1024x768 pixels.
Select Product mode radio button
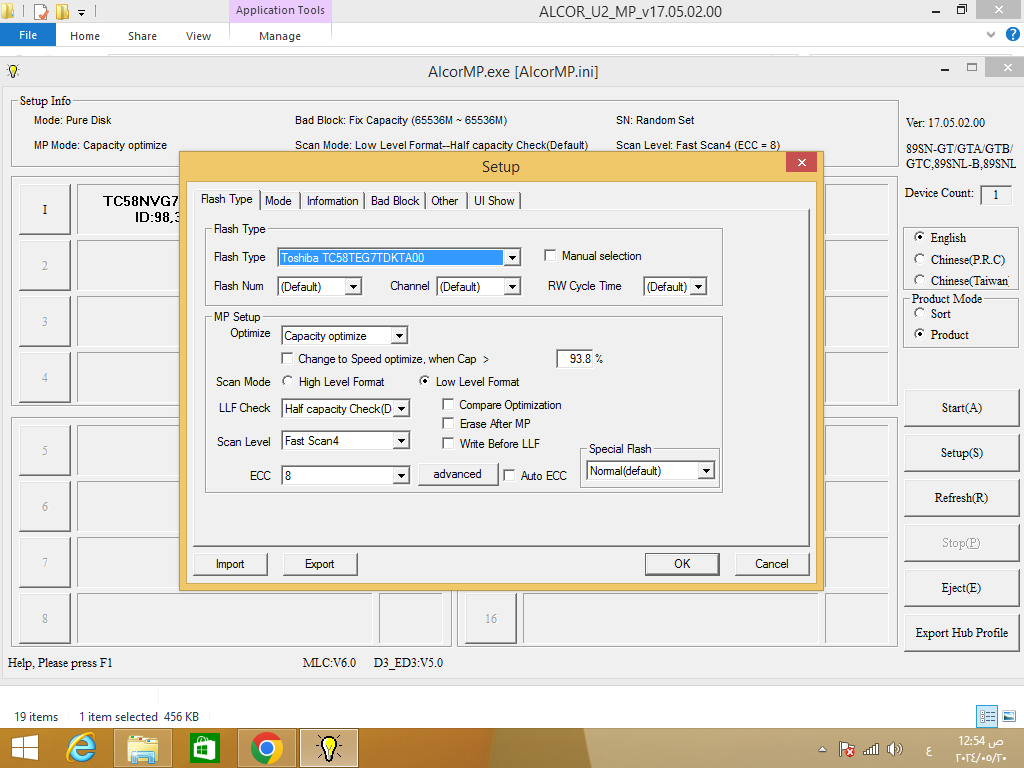[920, 334]
